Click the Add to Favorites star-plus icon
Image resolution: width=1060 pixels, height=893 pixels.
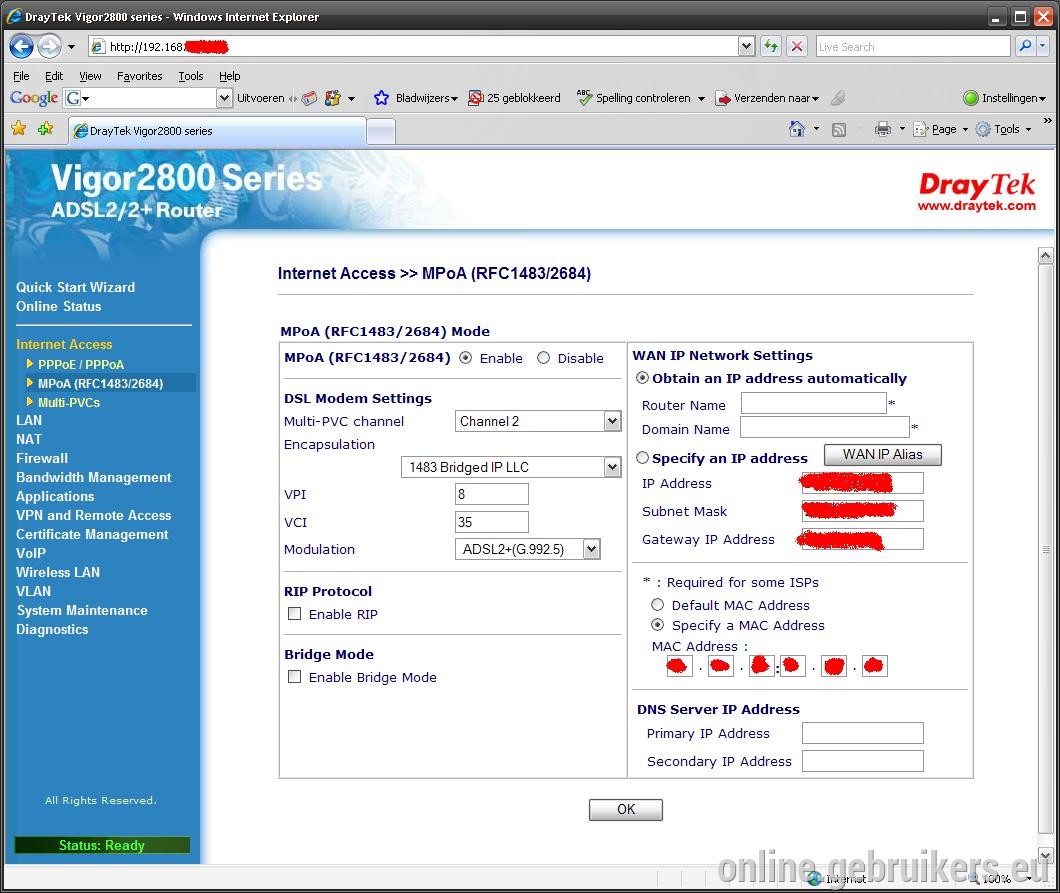(45, 128)
